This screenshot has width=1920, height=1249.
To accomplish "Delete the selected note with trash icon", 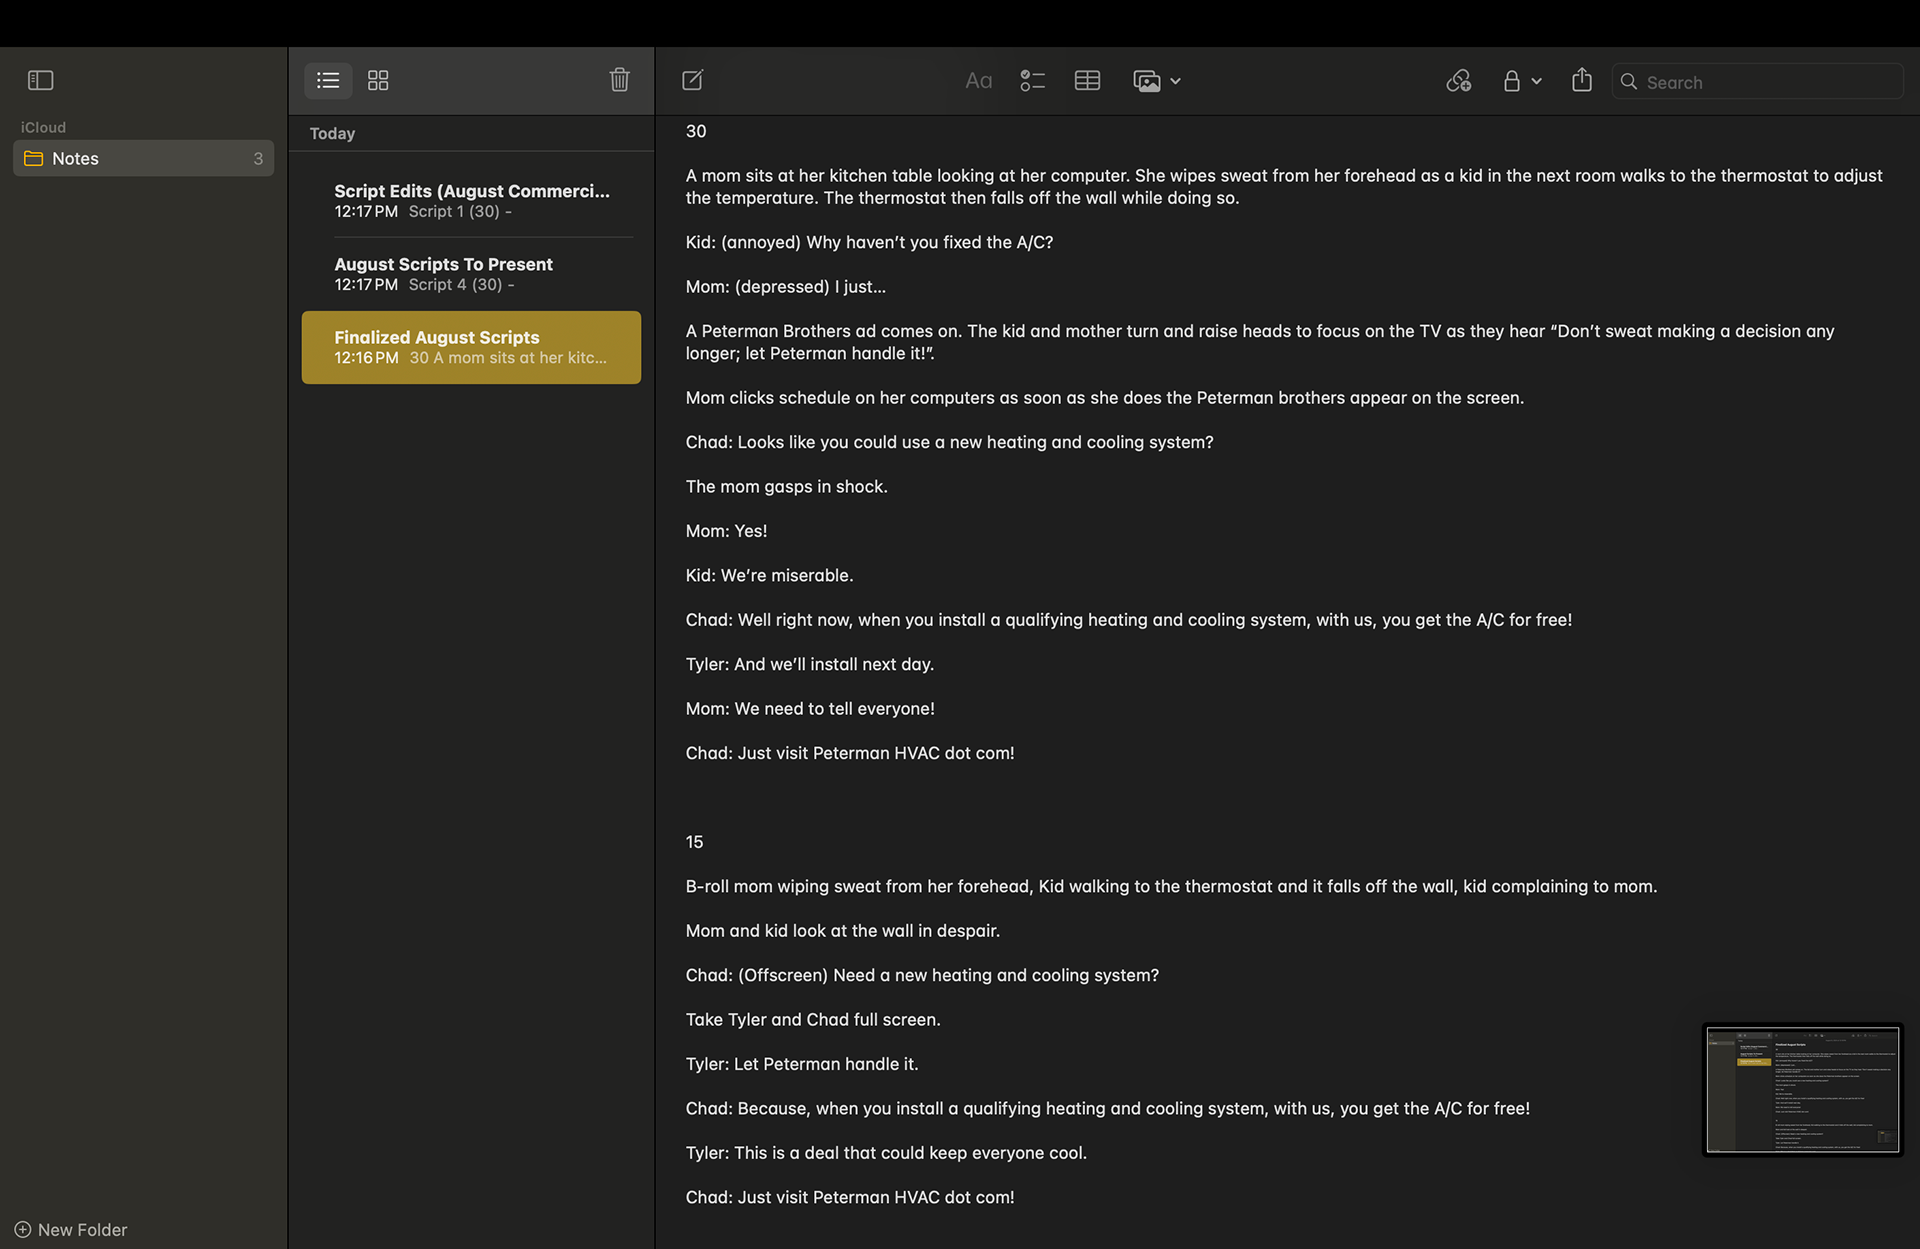I will (619, 80).
